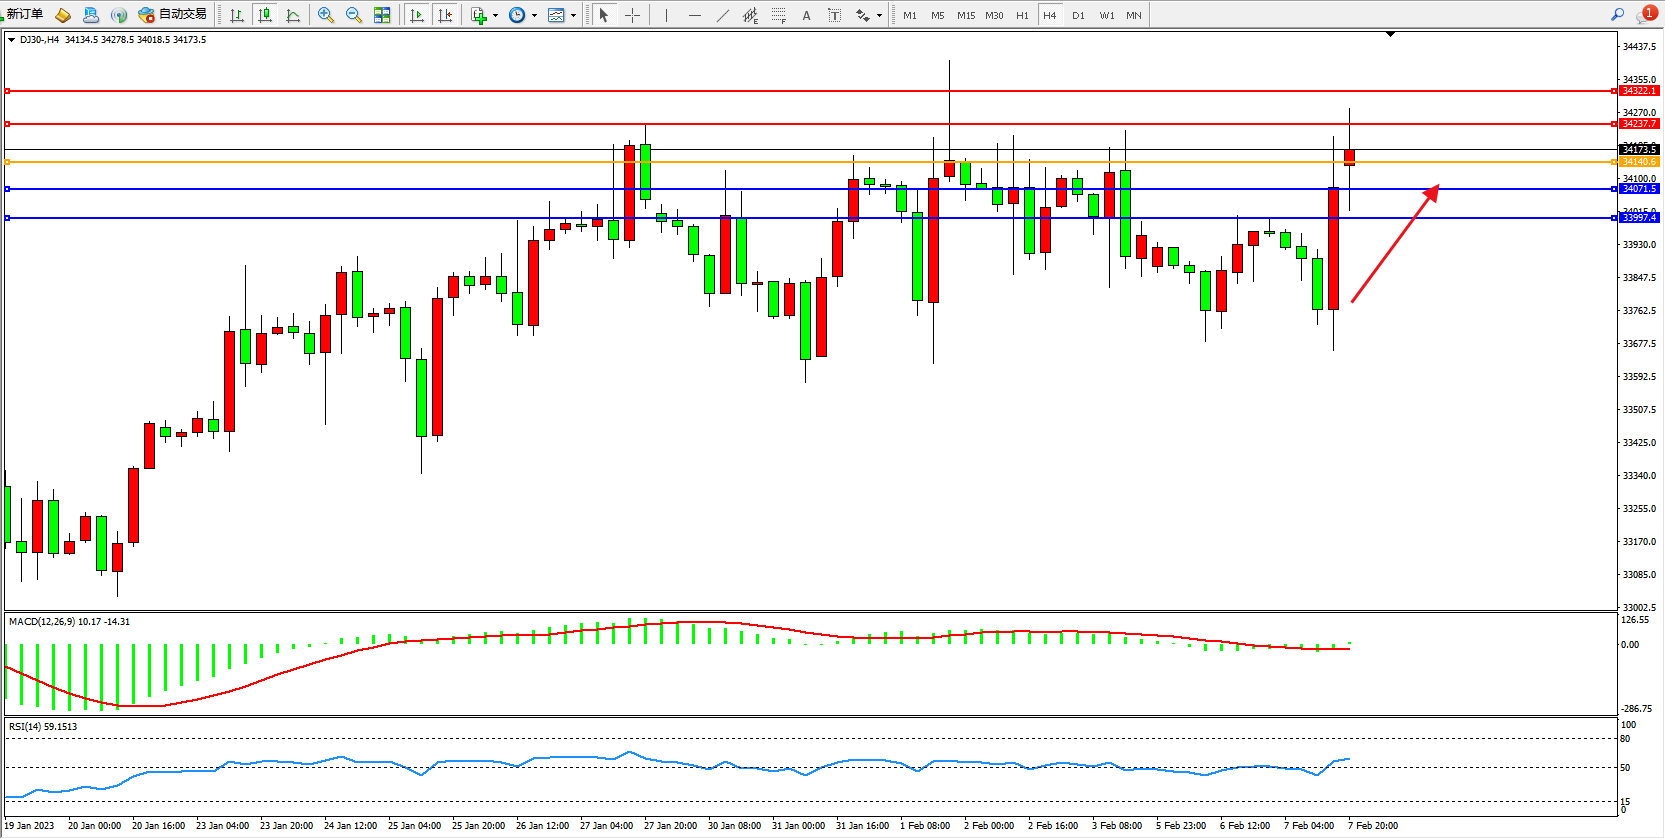Open the indicators list dropdown arrow
This screenshot has height=839, width=1665.
pos(495,15)
